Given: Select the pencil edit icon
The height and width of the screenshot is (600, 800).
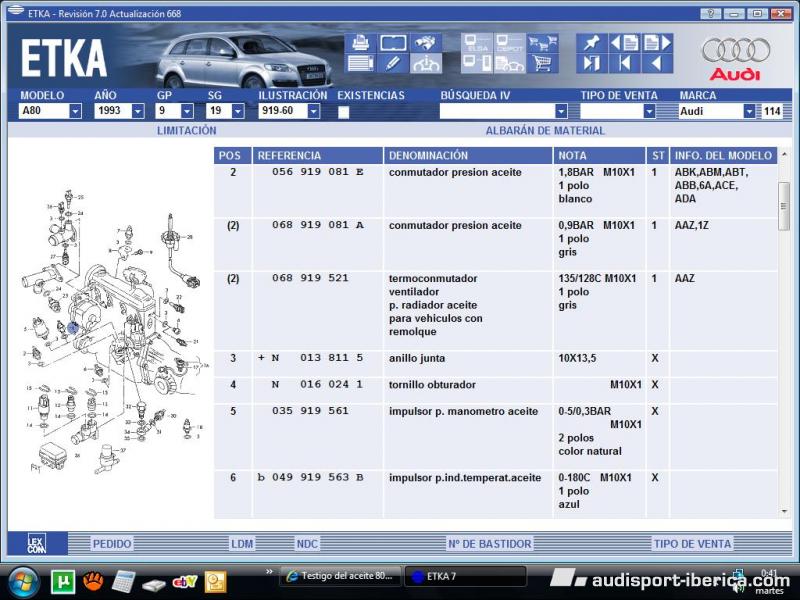Looking at the screenshot, I should (x=393, y=63).
